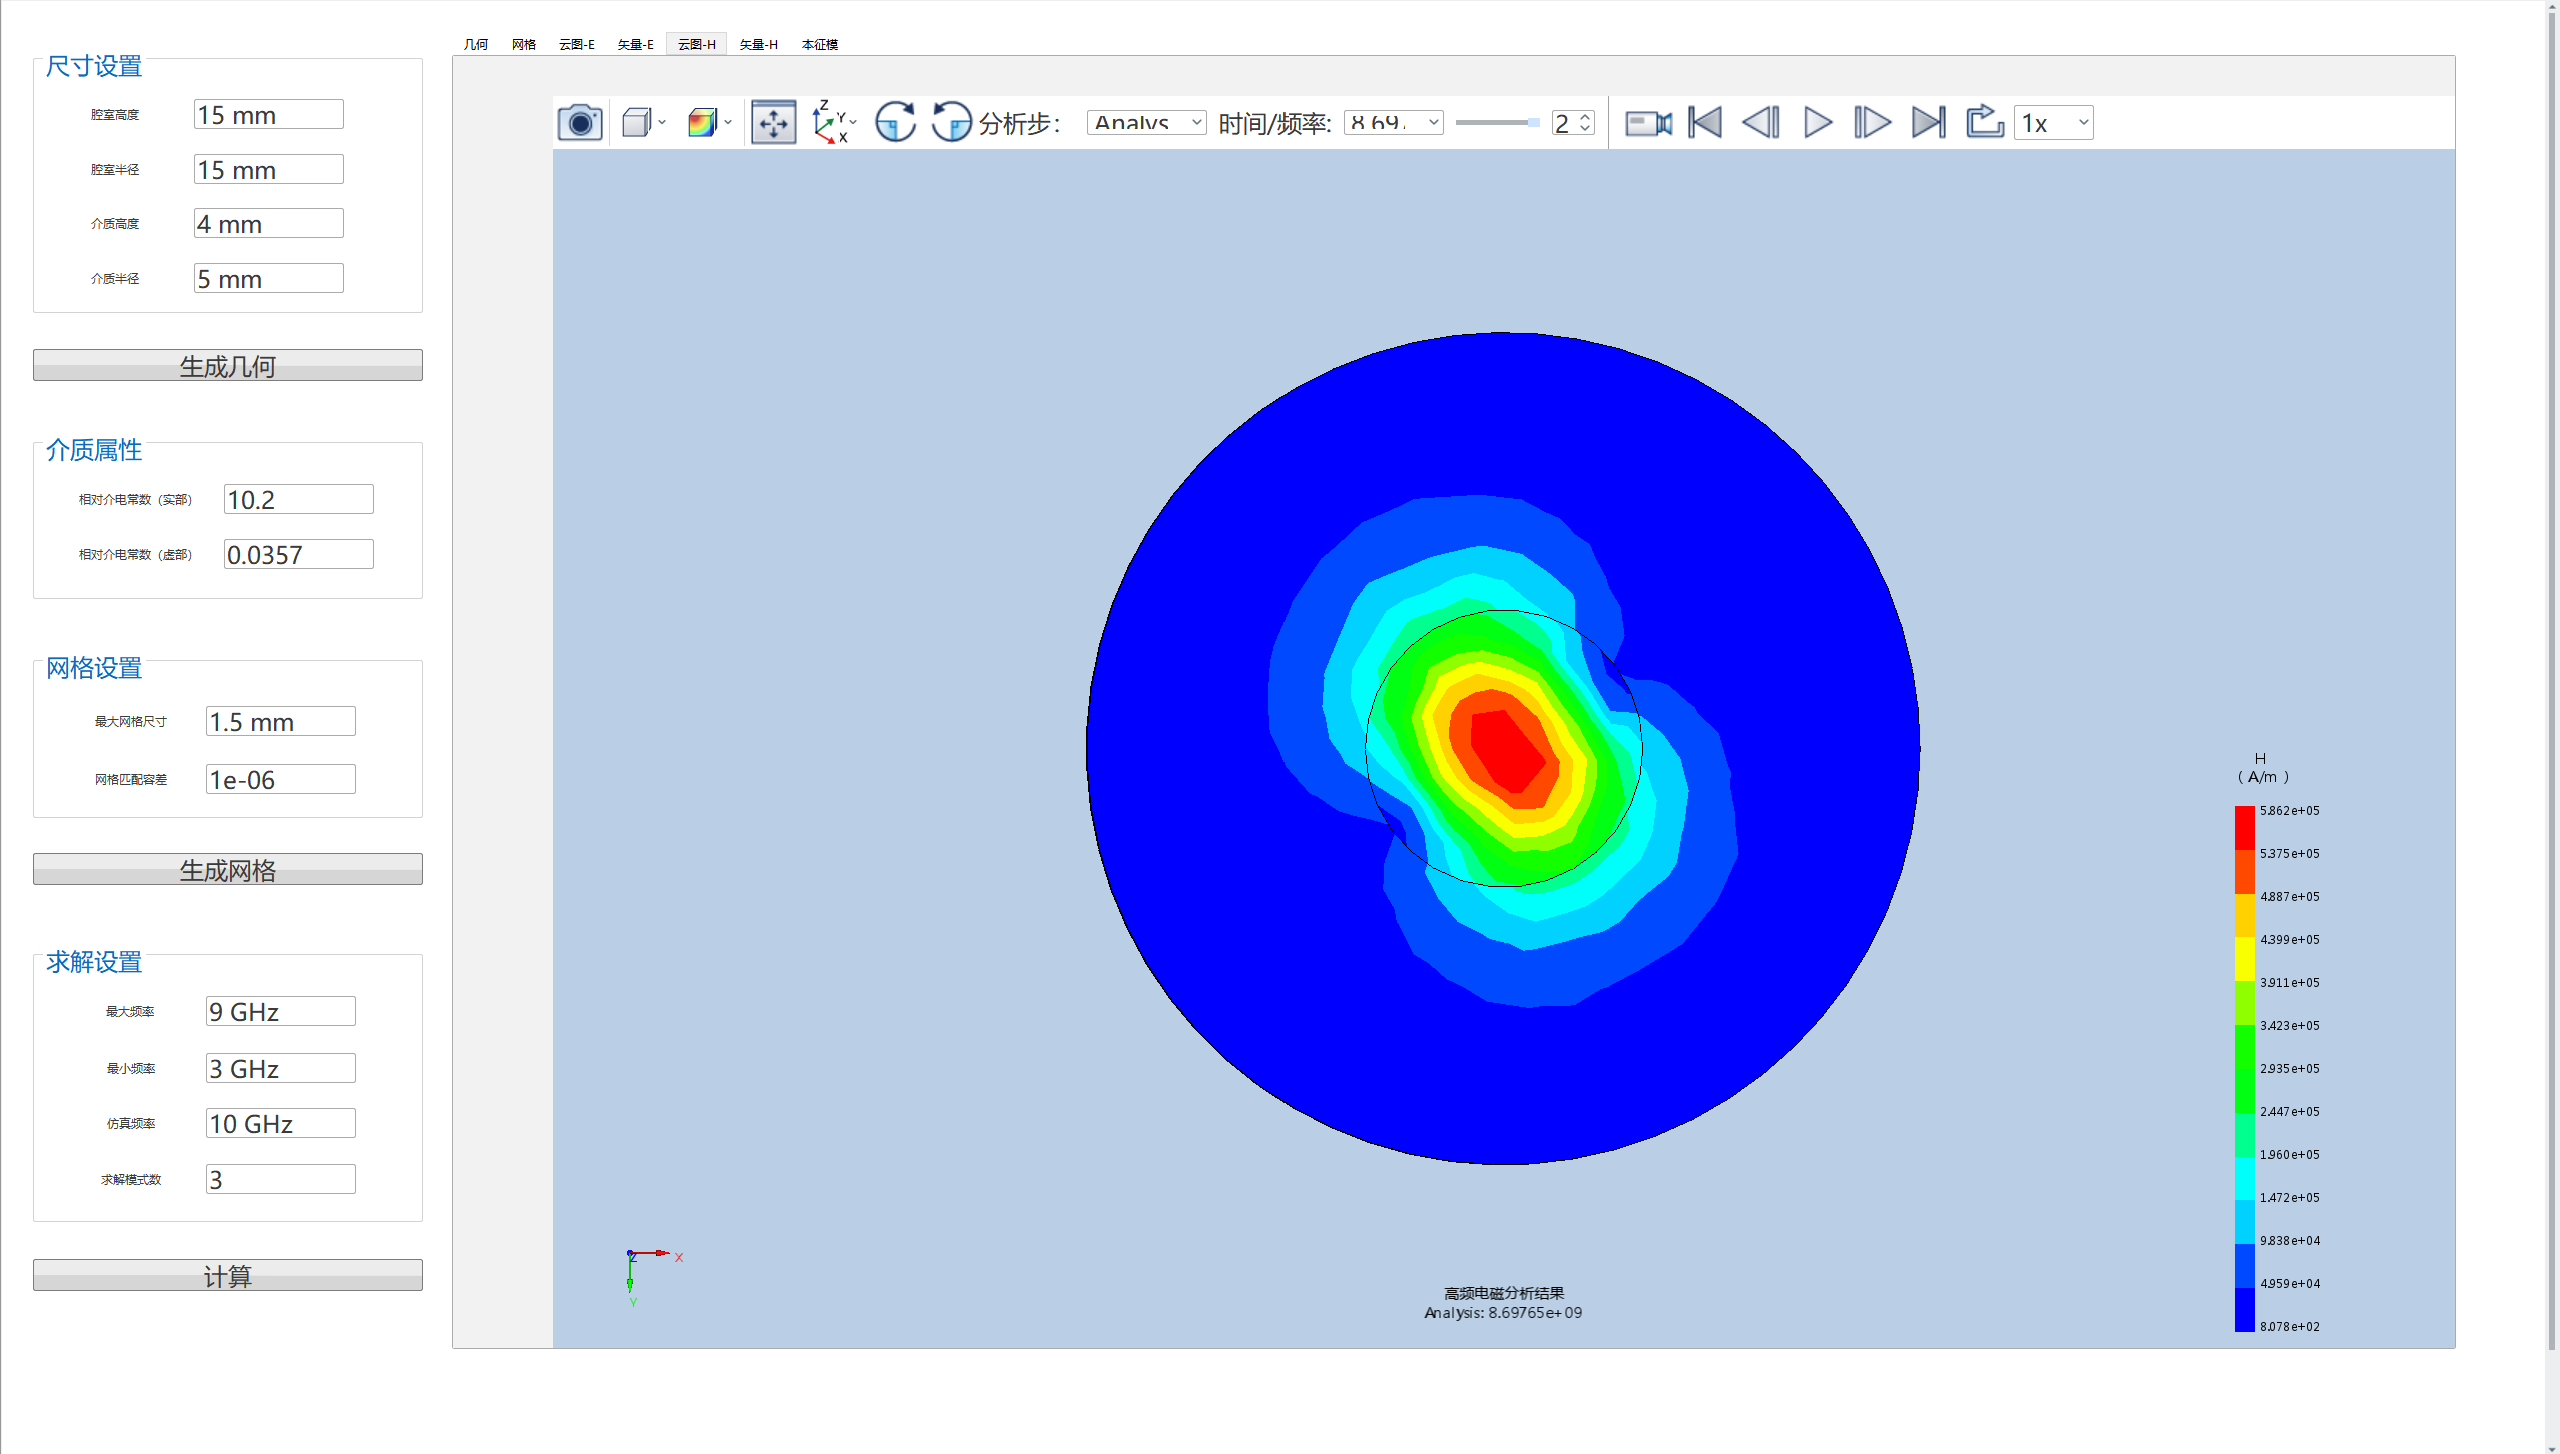This screenshot has height=1454, width=2560.
Task: Switch to the 几何 tab
Action: pos(476,44)
